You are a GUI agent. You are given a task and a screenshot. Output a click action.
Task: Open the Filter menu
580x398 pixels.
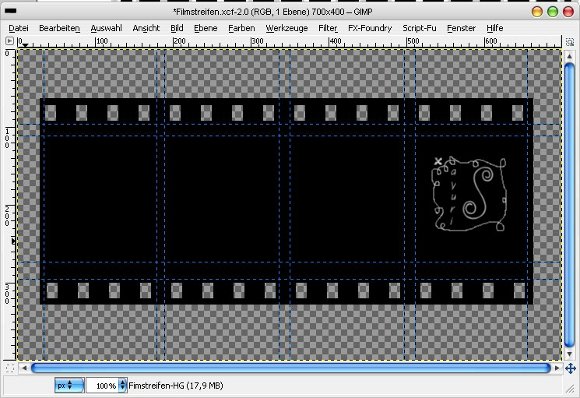pos(328,28)
